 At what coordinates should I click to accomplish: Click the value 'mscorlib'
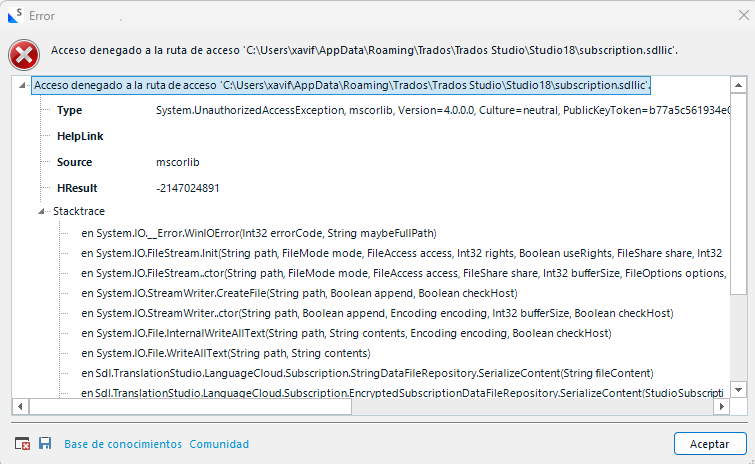pos(178,162)
